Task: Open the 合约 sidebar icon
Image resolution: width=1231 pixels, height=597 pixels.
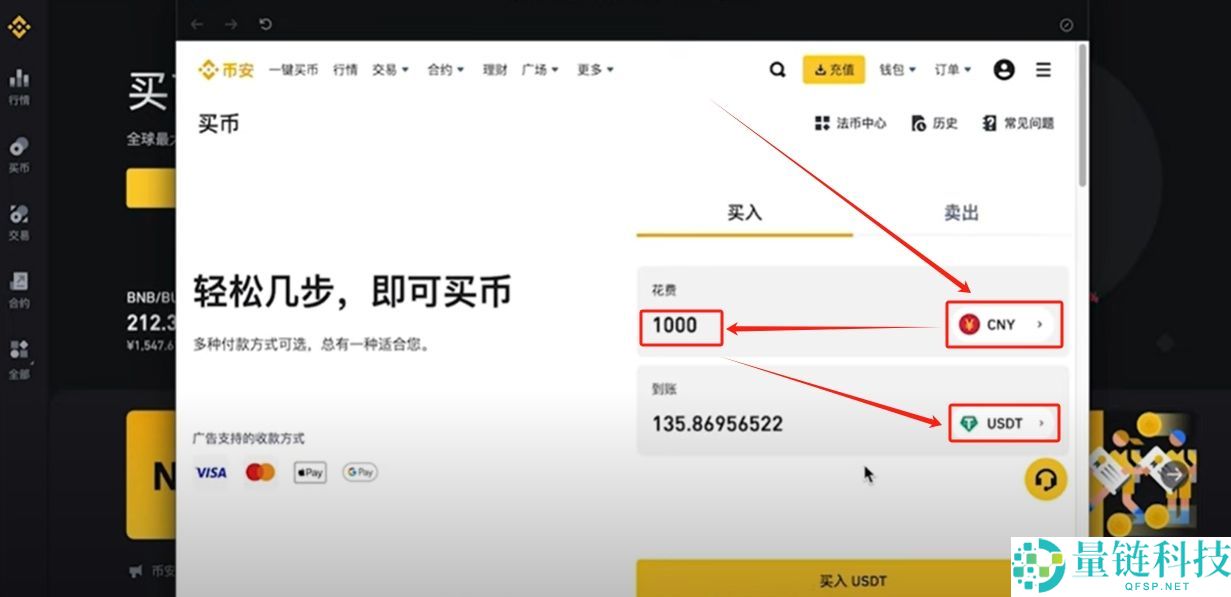Action: (19, 278)
